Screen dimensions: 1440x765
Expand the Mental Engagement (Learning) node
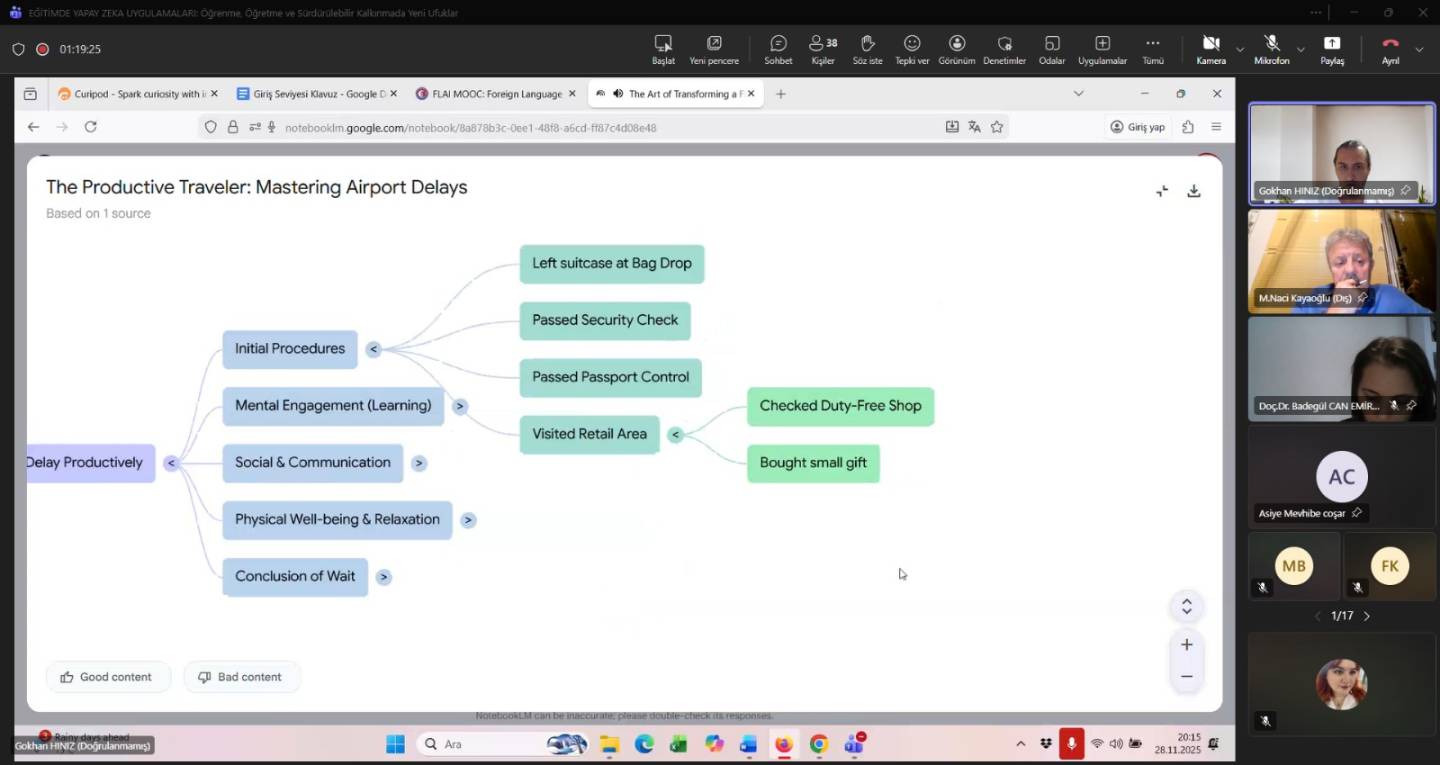click(460, 406)
